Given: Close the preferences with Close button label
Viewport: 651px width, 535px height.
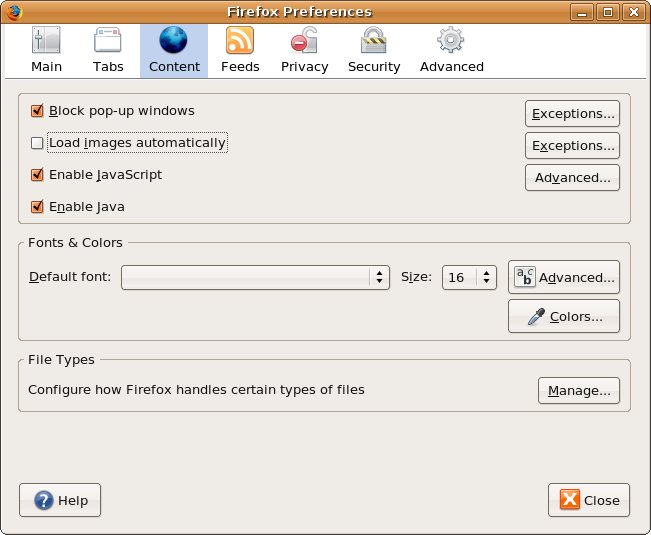Looking at the screenshot, I should (x=602, y=501).
